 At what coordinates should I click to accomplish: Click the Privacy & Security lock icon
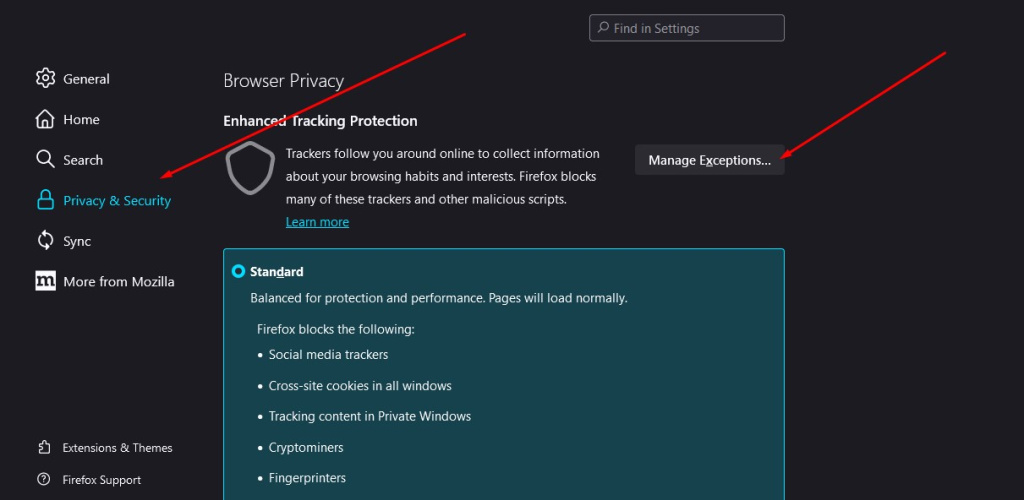click(x=45, y=200)
